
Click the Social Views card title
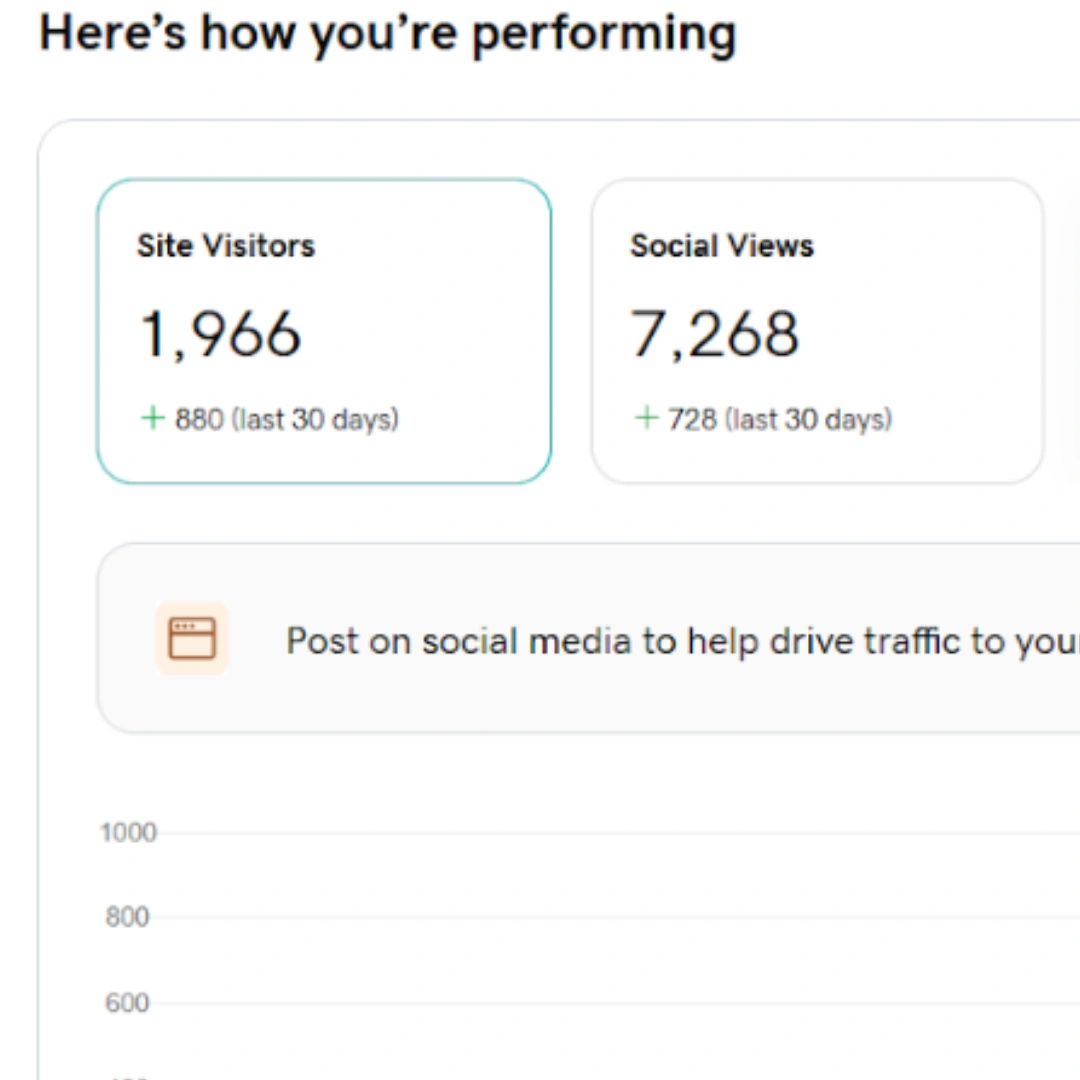click(722, 246)
